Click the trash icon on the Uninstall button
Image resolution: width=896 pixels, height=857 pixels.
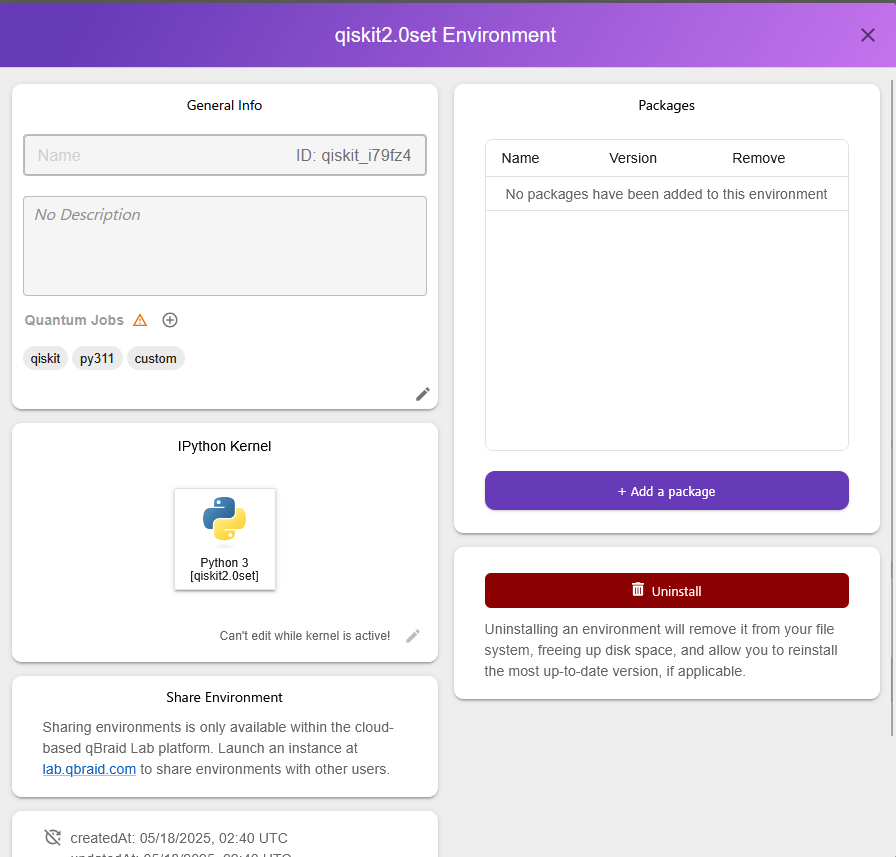point(638,589)
